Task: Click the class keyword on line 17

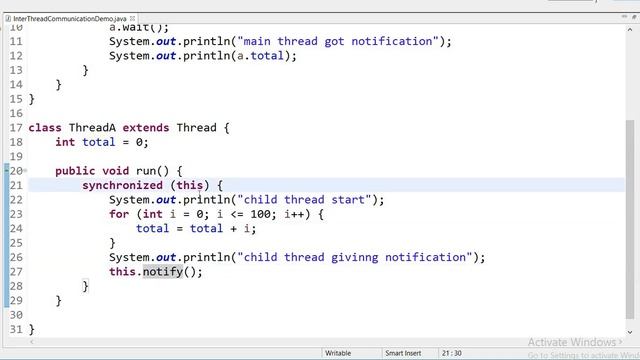Action: (x=45, y=128)
